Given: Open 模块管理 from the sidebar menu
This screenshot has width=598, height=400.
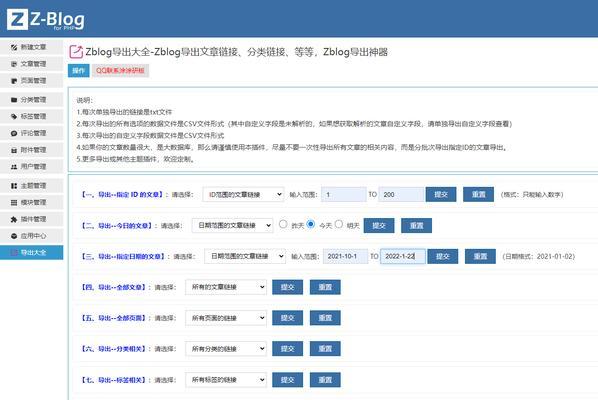Looking at the screenshot, I should click(32, 202).
